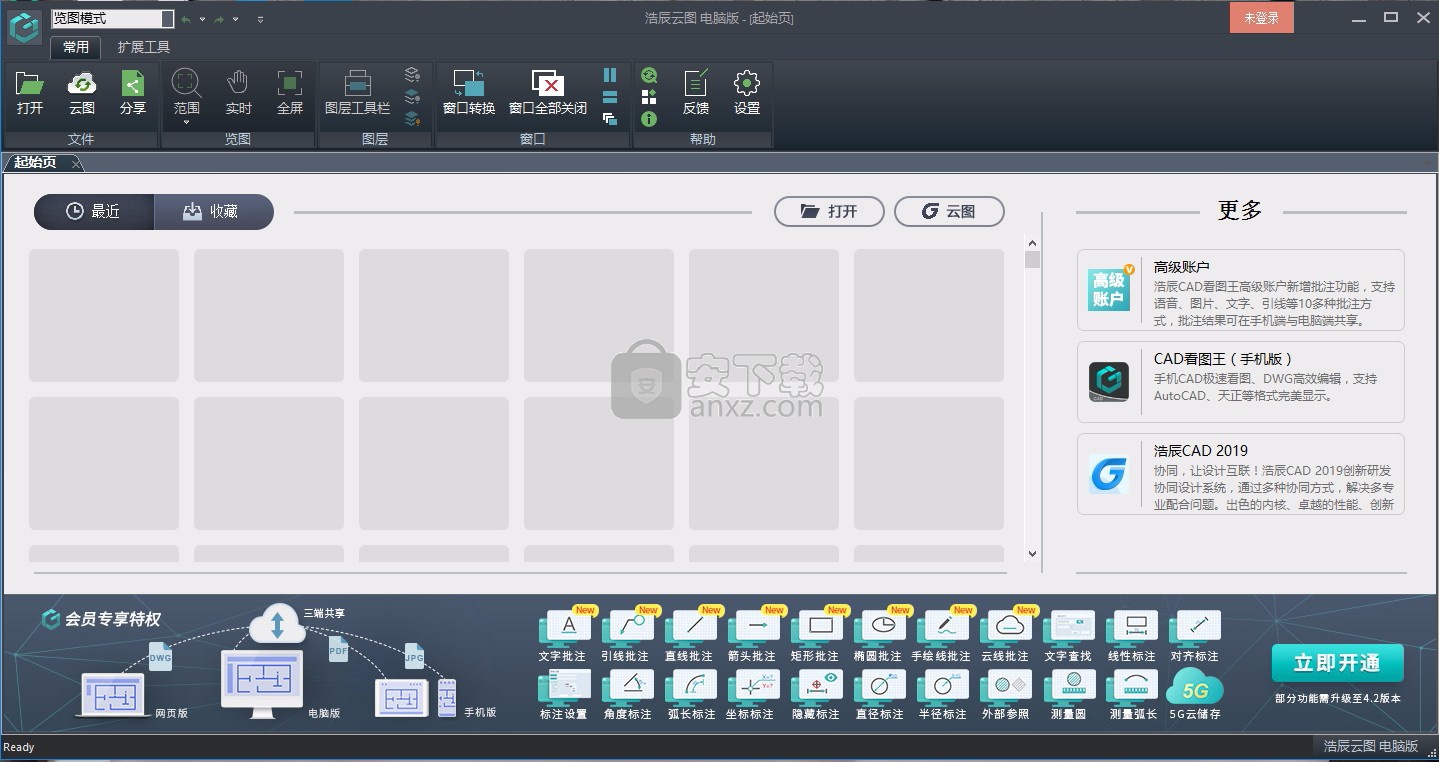This screenshot has height=762, width=1439.
Task: Show the 最近 recent files tab
Action: coord(94,211)
